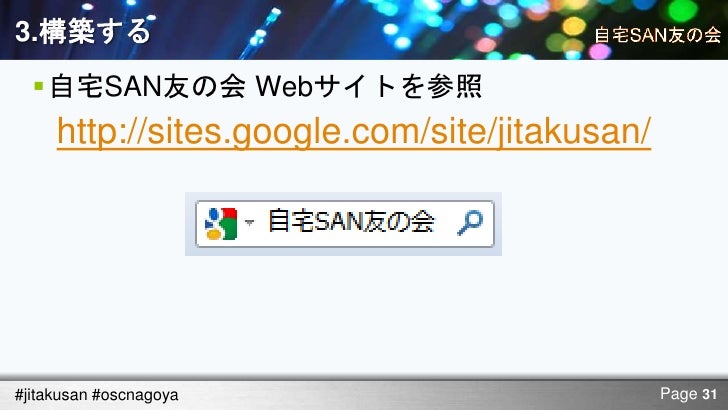The width and height of the screenshot is (728, 410).
Task: Click the #jitakusan hashtag in footer
Action: [x=51, y=395]
